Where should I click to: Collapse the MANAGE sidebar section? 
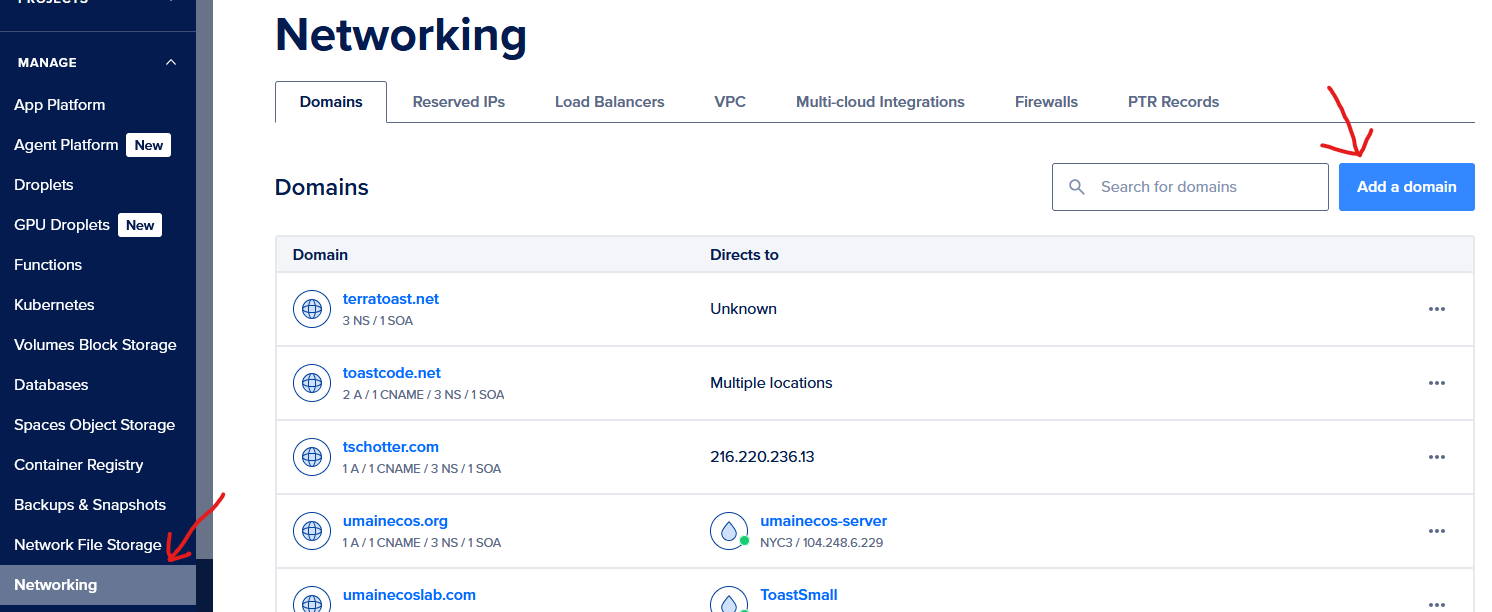tap(171, 62)
